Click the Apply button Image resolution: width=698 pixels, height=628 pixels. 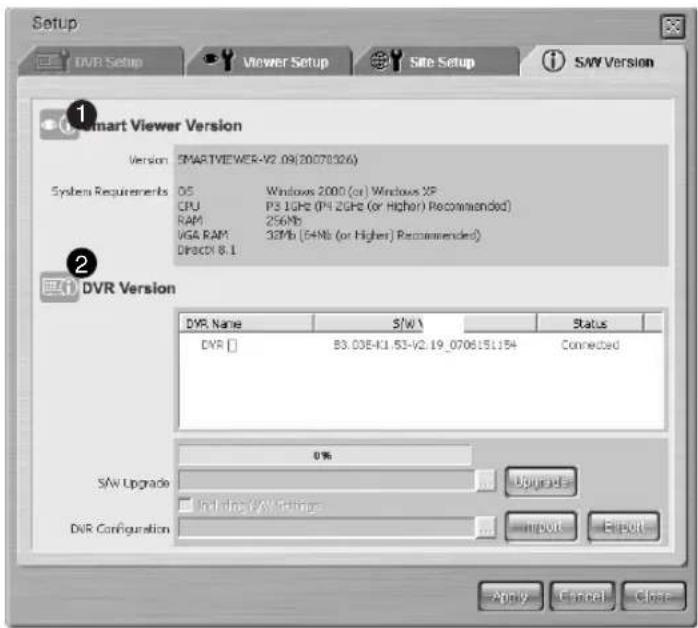coord(511,596)
